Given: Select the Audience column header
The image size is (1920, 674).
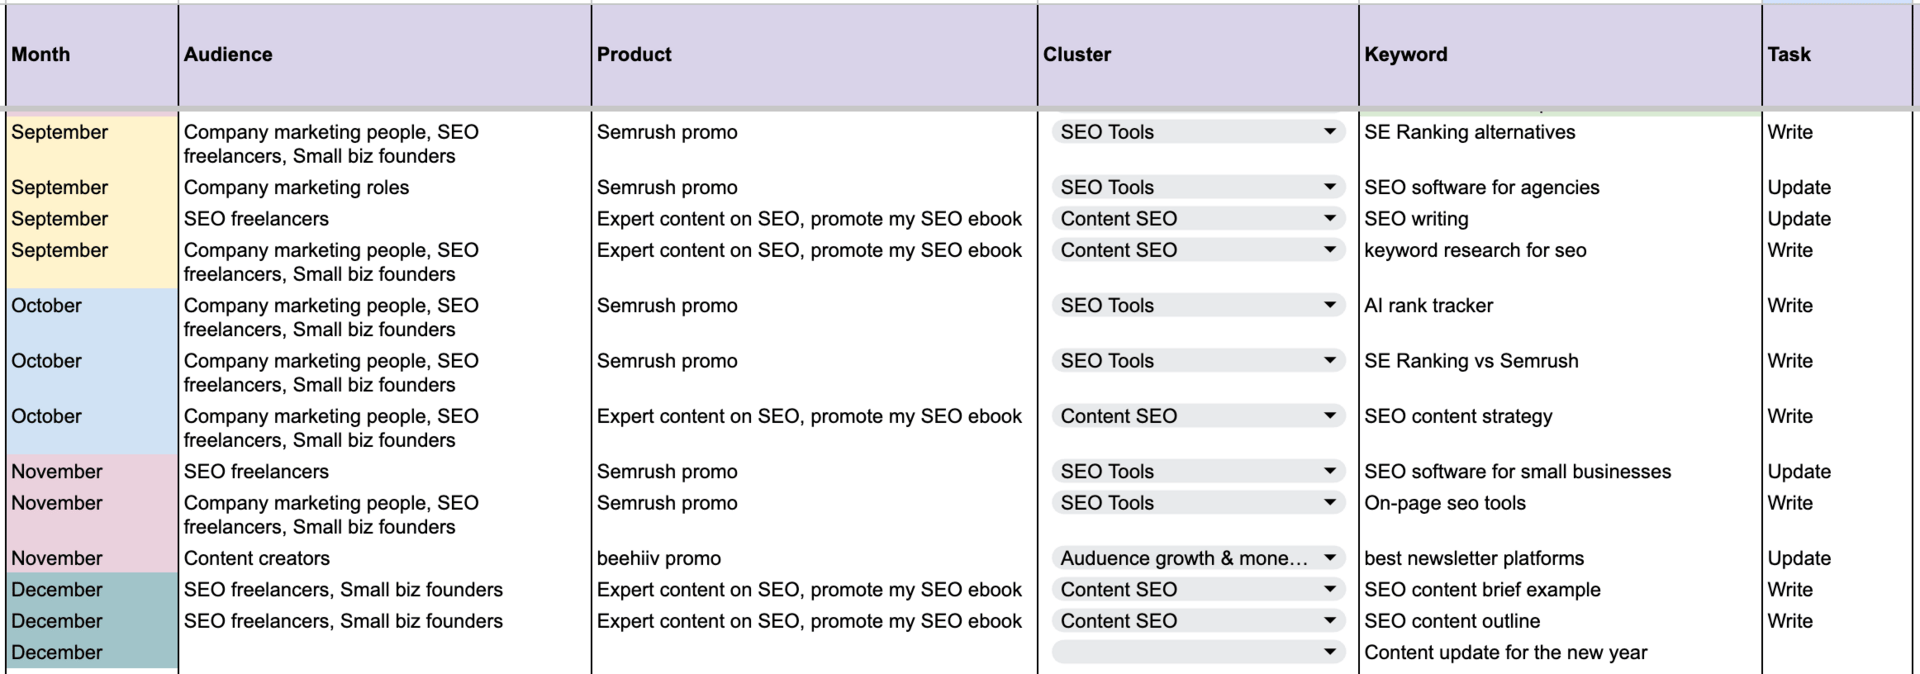Looking at the screenshot, I should 385,55.
